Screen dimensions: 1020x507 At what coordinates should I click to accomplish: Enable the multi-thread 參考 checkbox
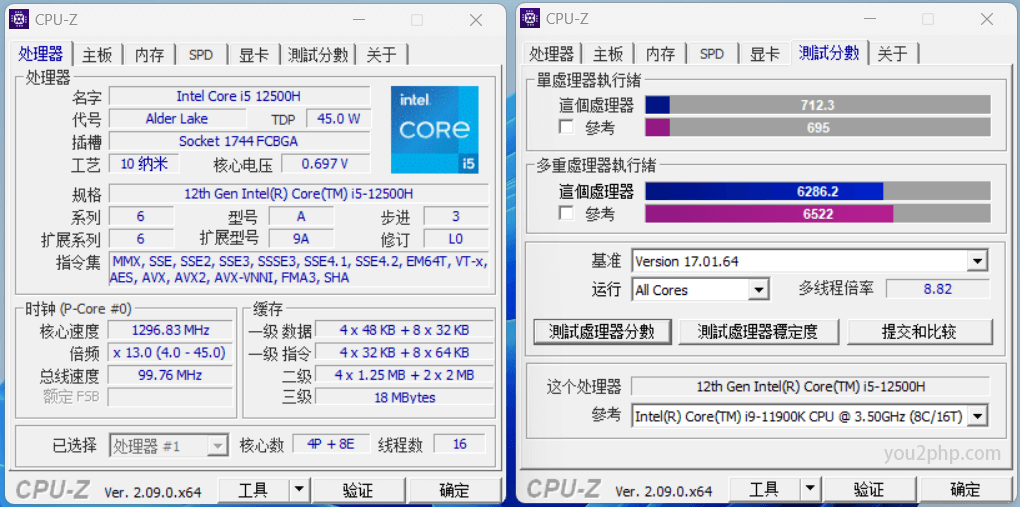pos(567,213)
